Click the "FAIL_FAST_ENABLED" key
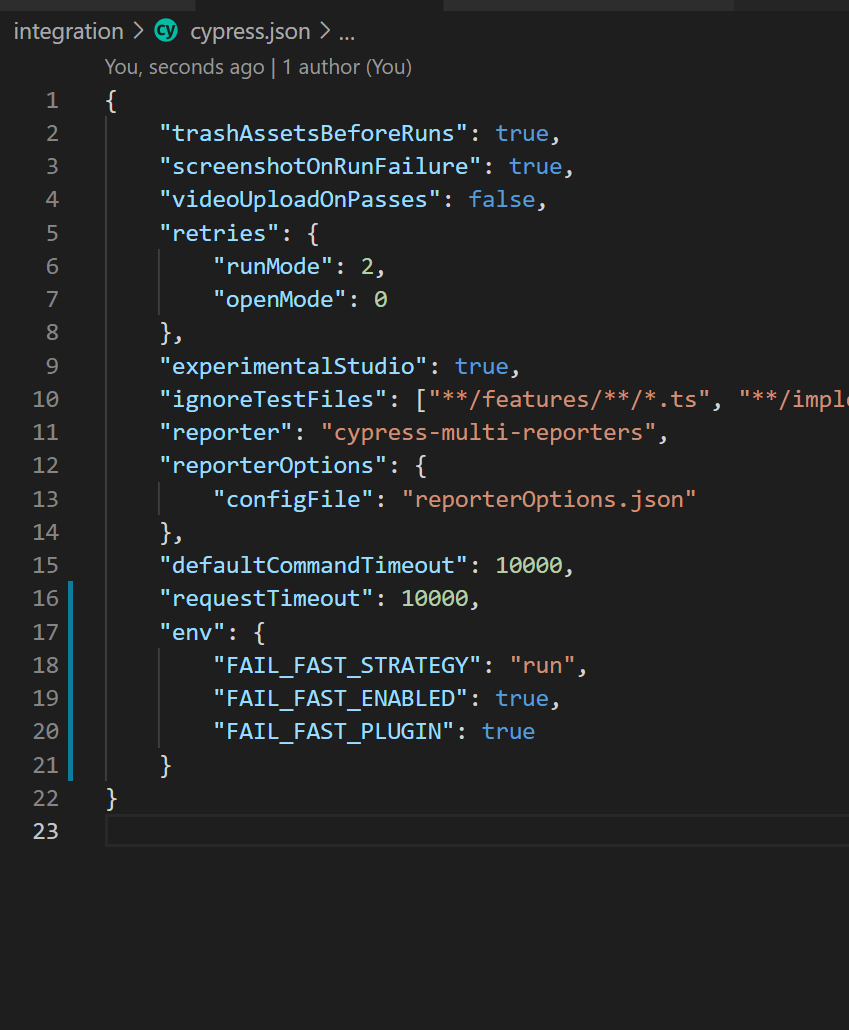The image size is (849, 1030). 341,698
